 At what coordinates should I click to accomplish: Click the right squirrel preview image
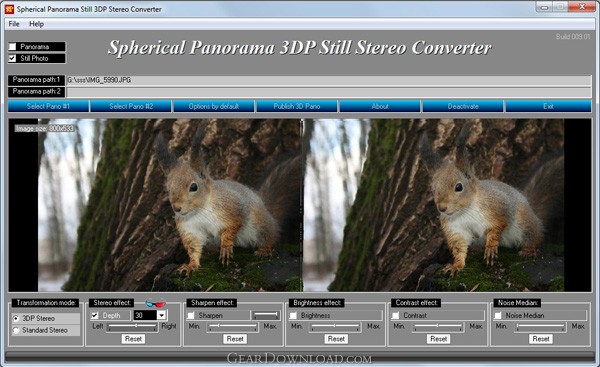pos(434,205)
